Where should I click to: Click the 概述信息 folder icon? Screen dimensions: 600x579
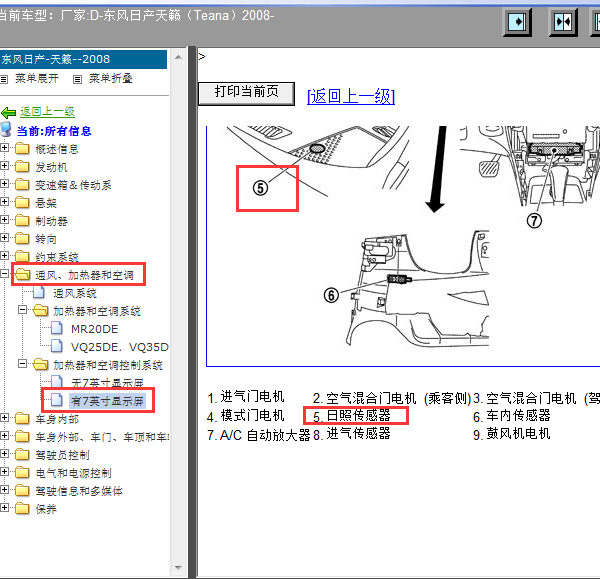(x=22, y=148)
